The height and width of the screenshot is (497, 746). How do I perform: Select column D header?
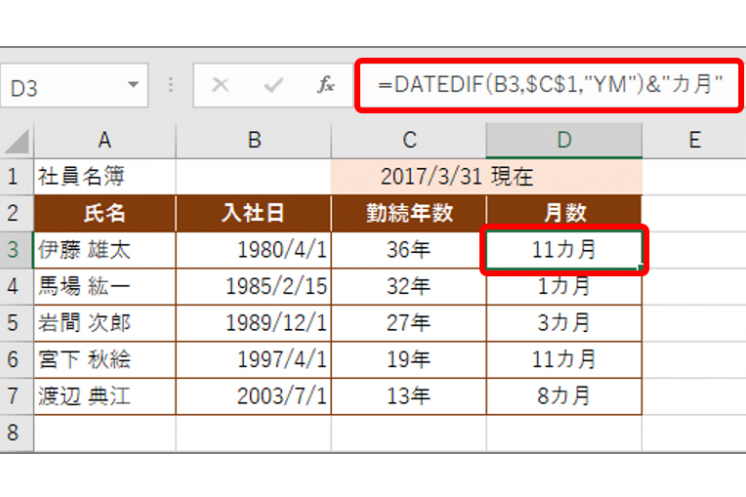click(x=564, y=140)
